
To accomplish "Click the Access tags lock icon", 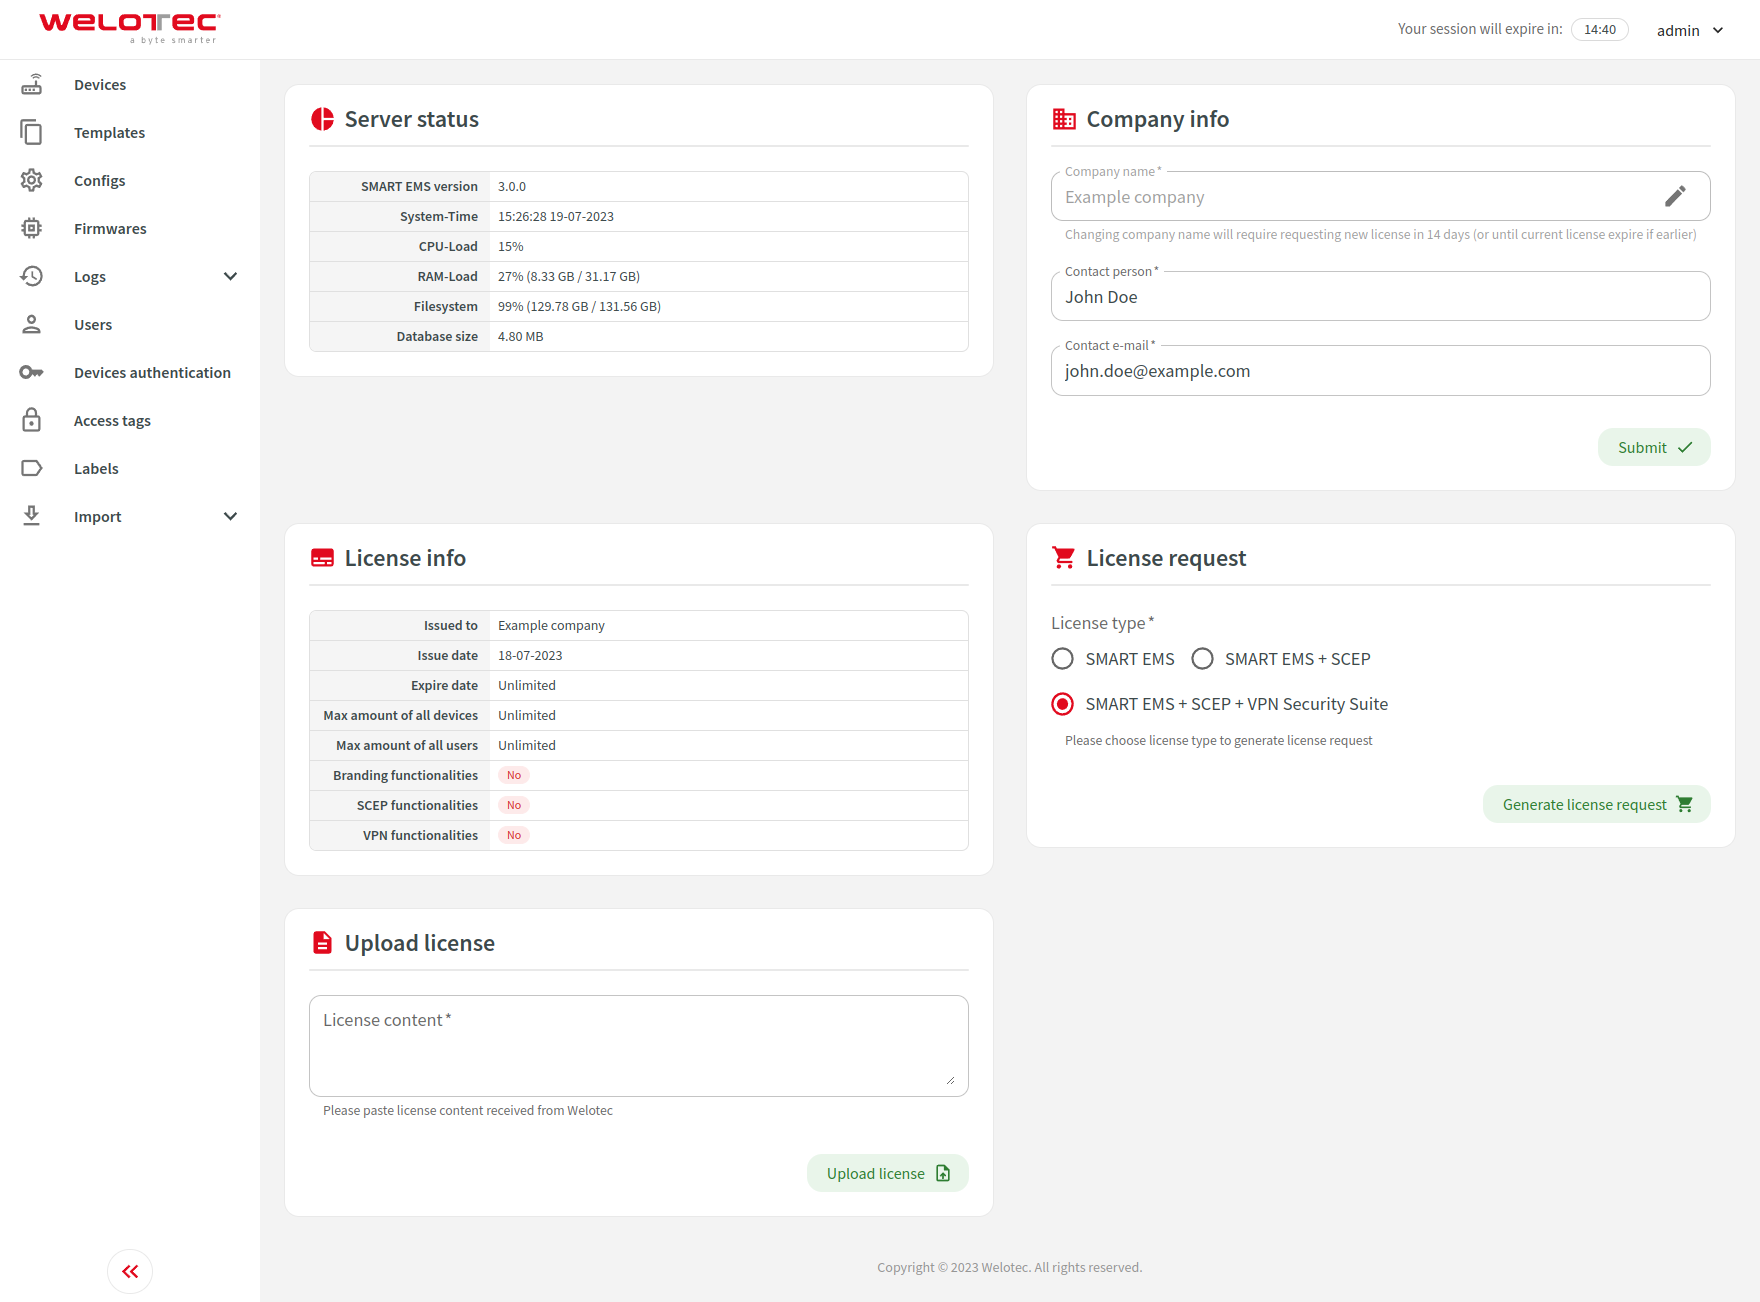I will (x=32, y=420).
